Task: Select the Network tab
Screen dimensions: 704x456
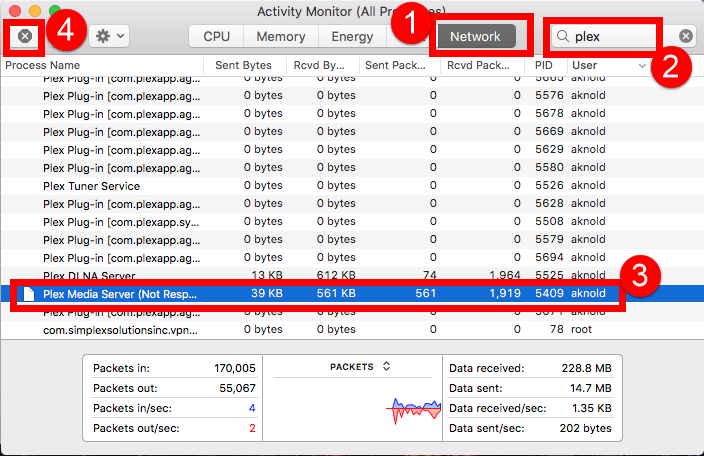Action: (475, 36)
